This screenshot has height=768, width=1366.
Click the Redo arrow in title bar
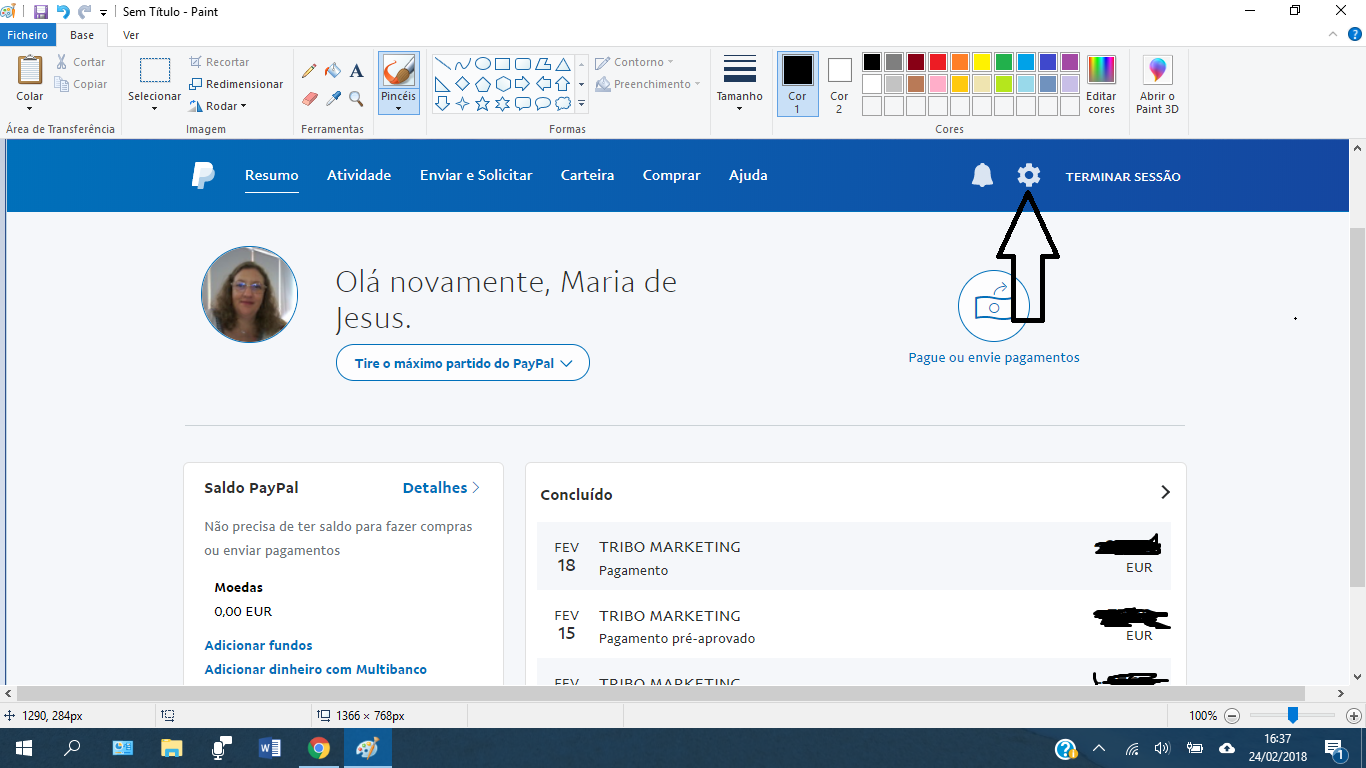coord(85,12)
